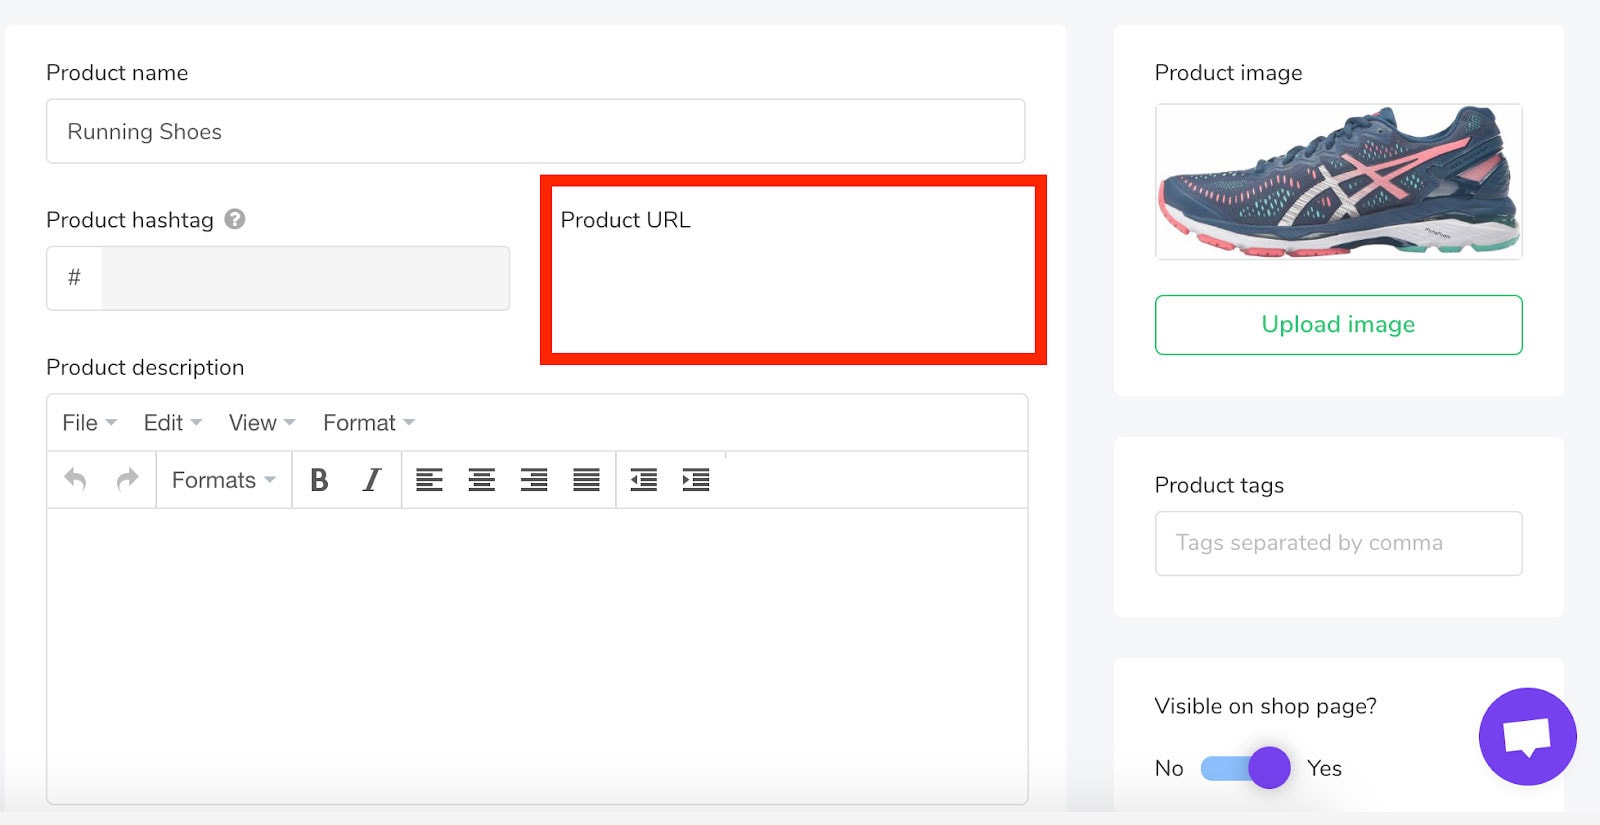Open the File menu
1600x825 pixels.
[x=89, y=423]
